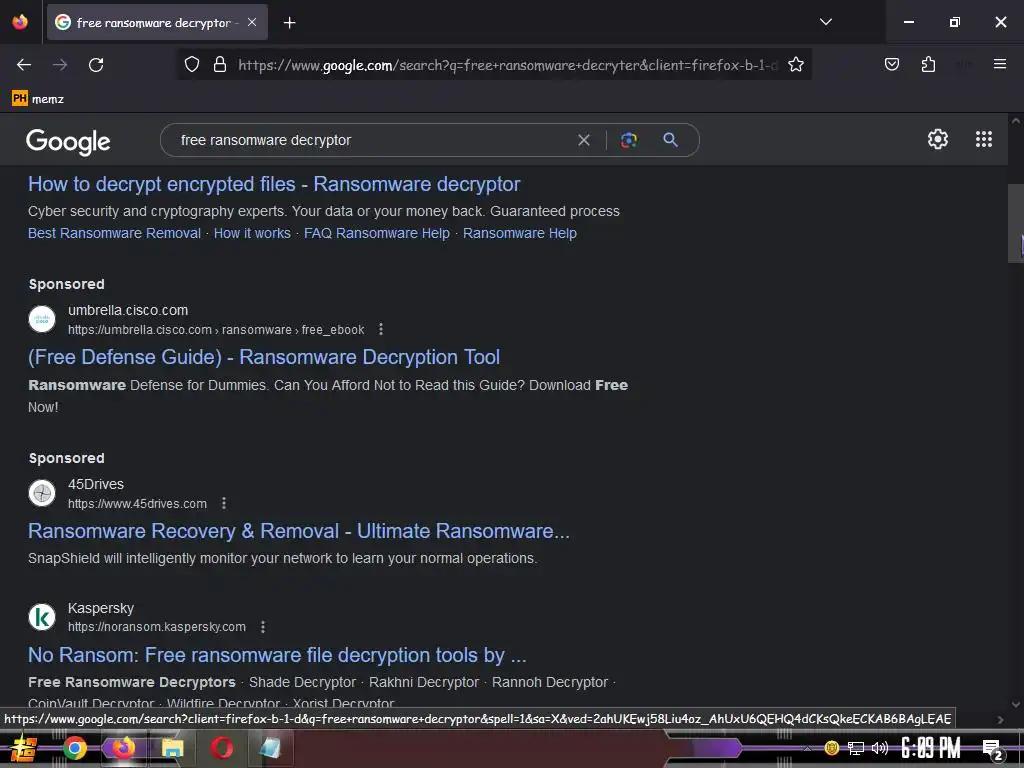Open the 'memz' bookmark in the toolbar
The image size is (1024, 768).
click(38, 99)
